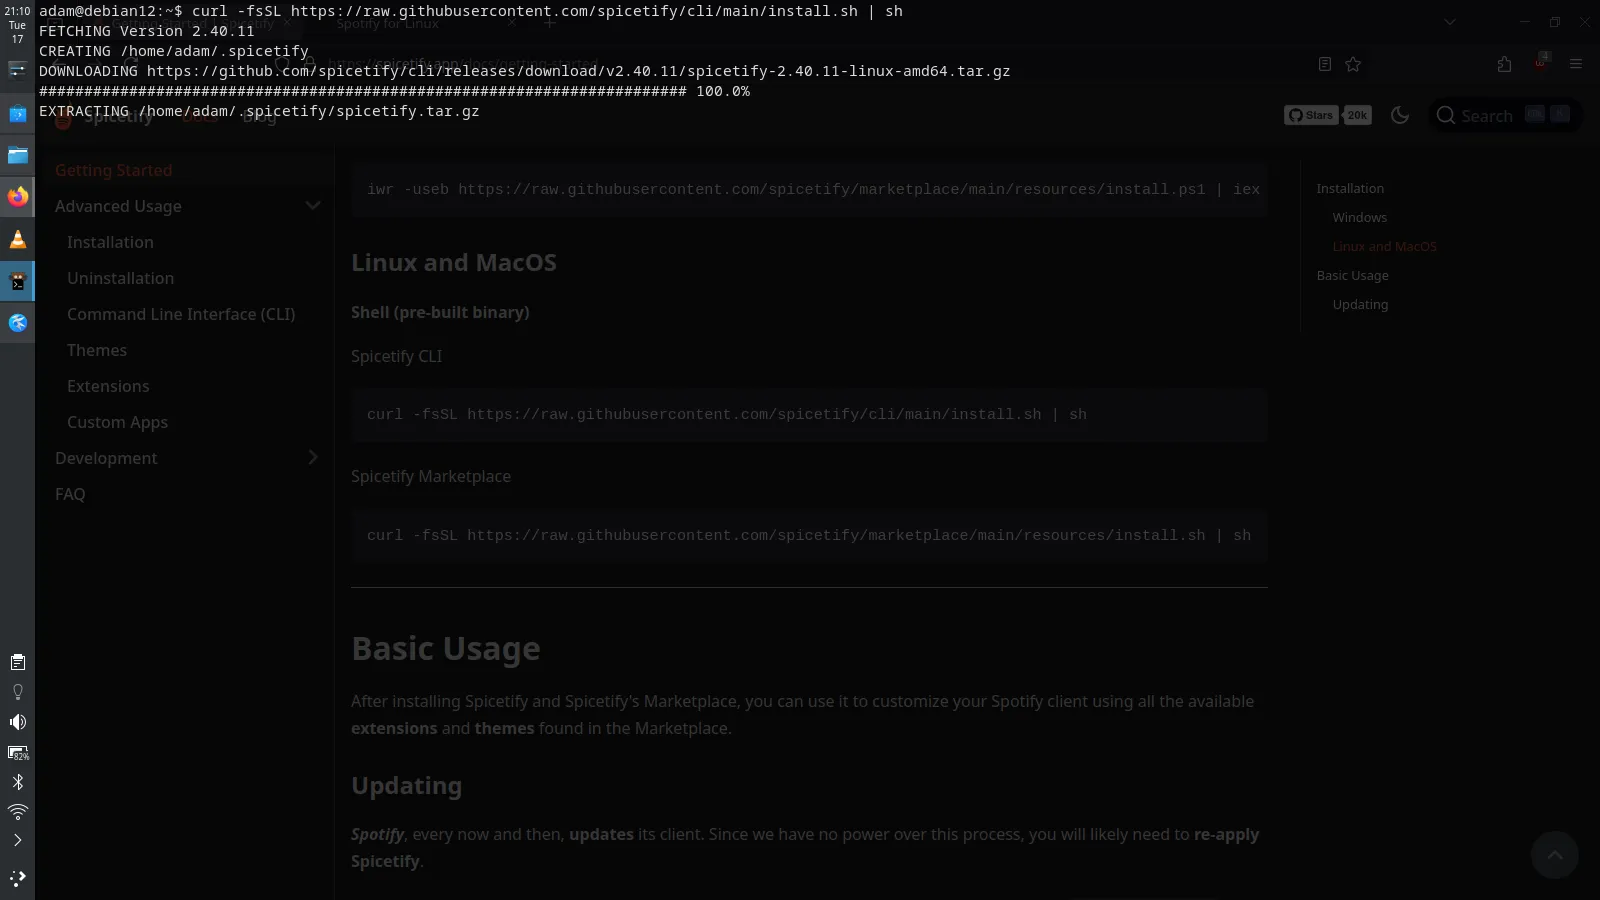Open Extensions page in the sidebar
The image size is (1600, 900).
point(108,386)
